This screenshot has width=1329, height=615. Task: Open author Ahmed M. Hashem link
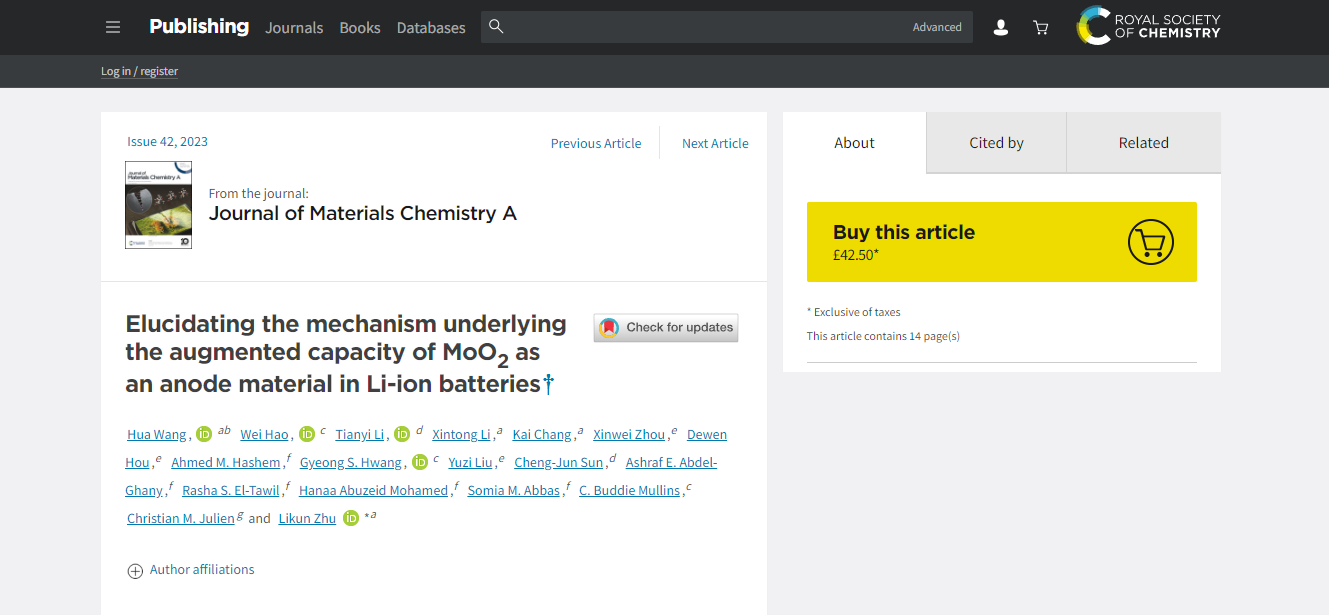[x=226, y=462]
